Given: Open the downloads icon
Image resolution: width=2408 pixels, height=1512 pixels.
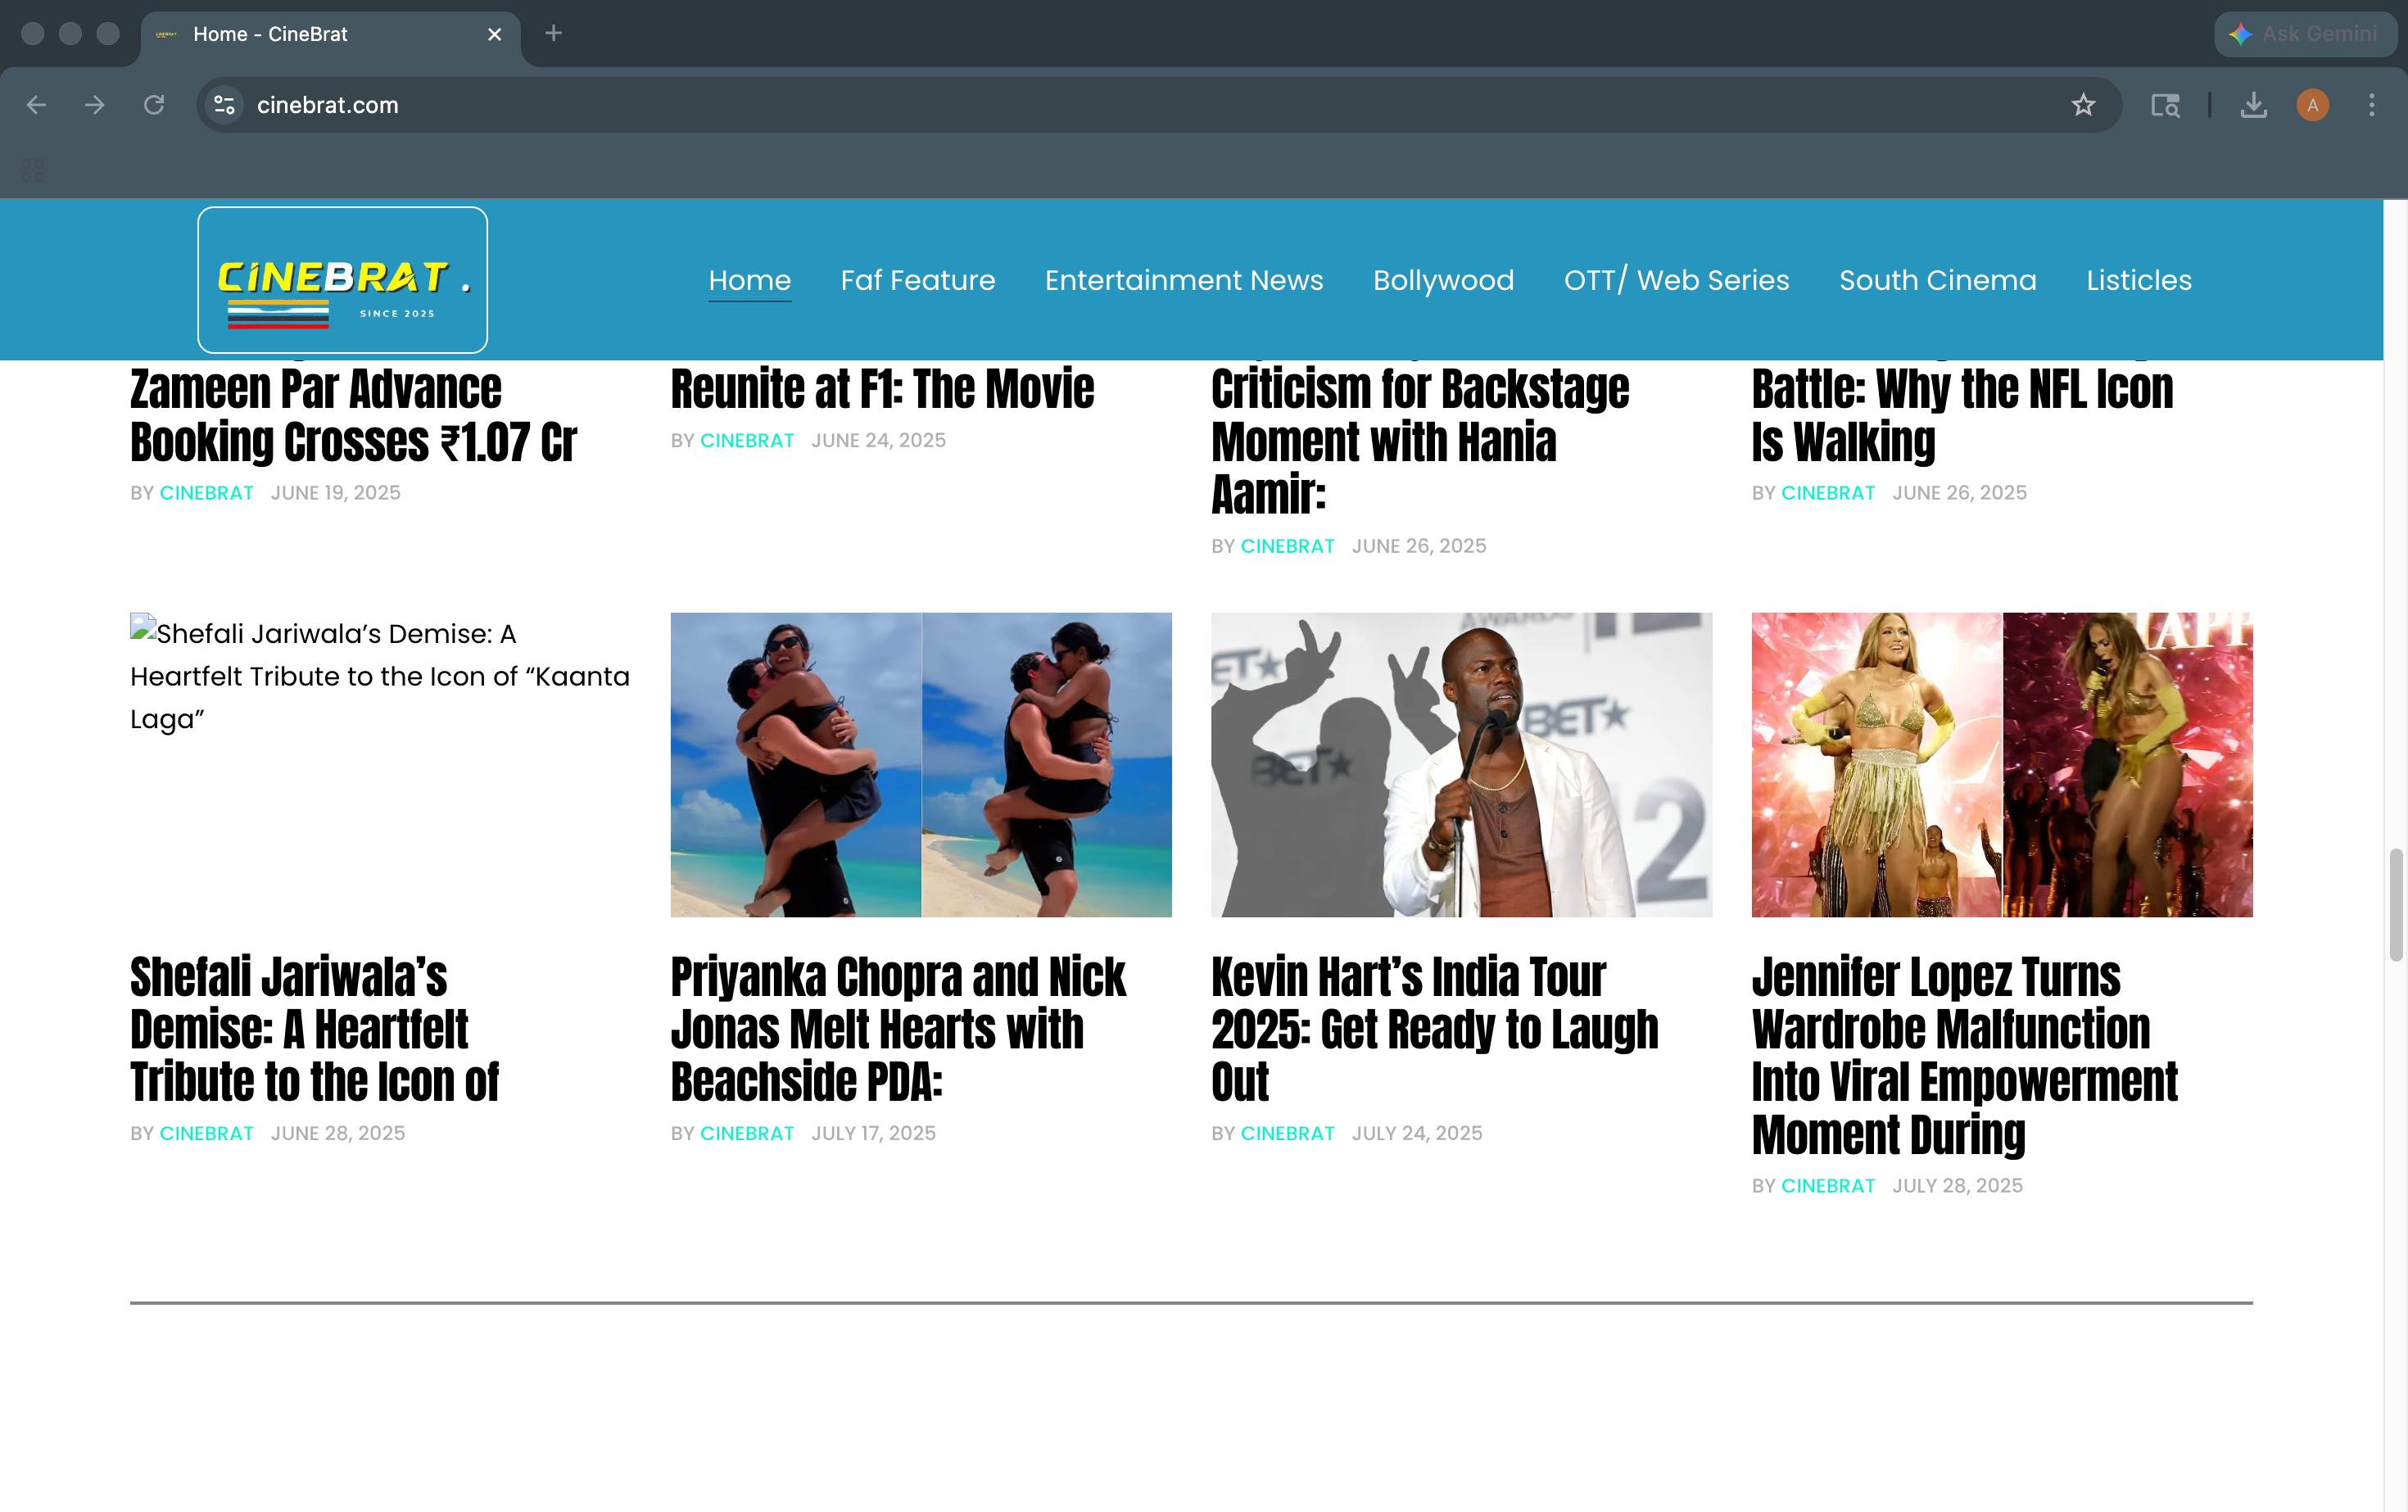Looking at the screenshot, I should (2253, 105).
